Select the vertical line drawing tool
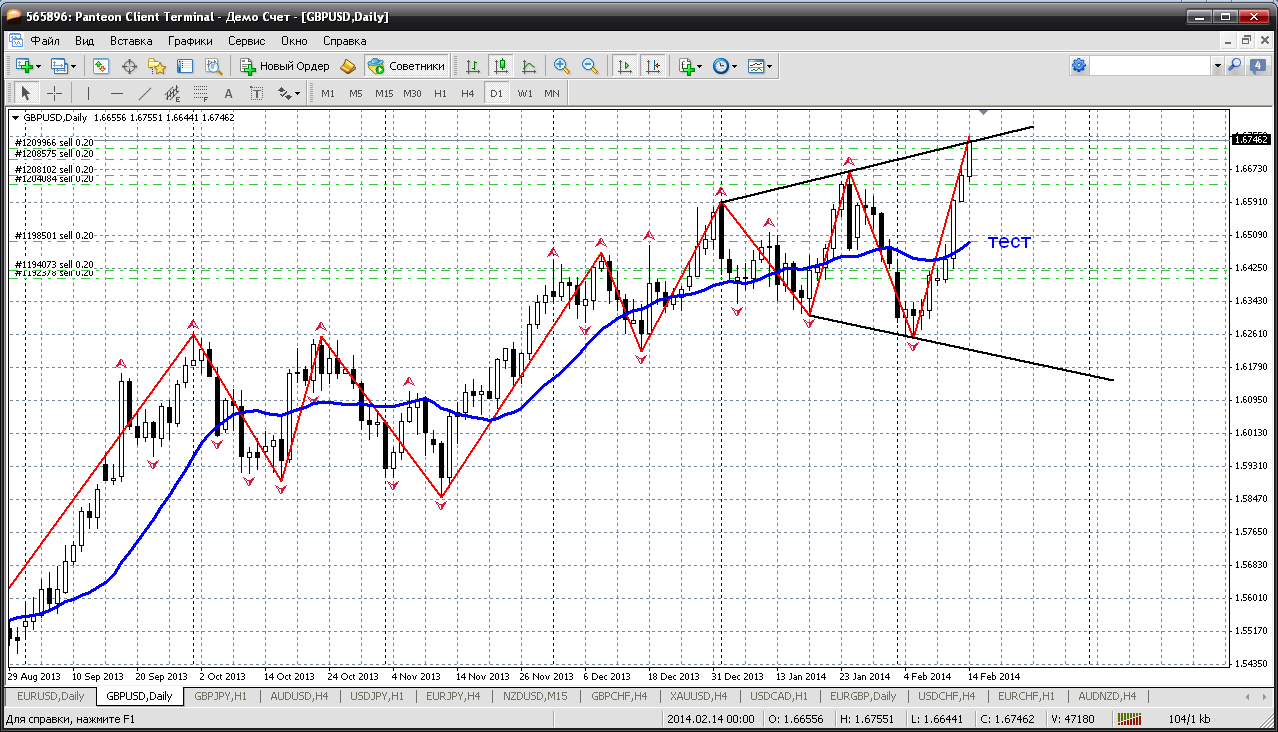The height and width of the screenshot is (732, 1278). pyautogui.click(x=89, y=93)
